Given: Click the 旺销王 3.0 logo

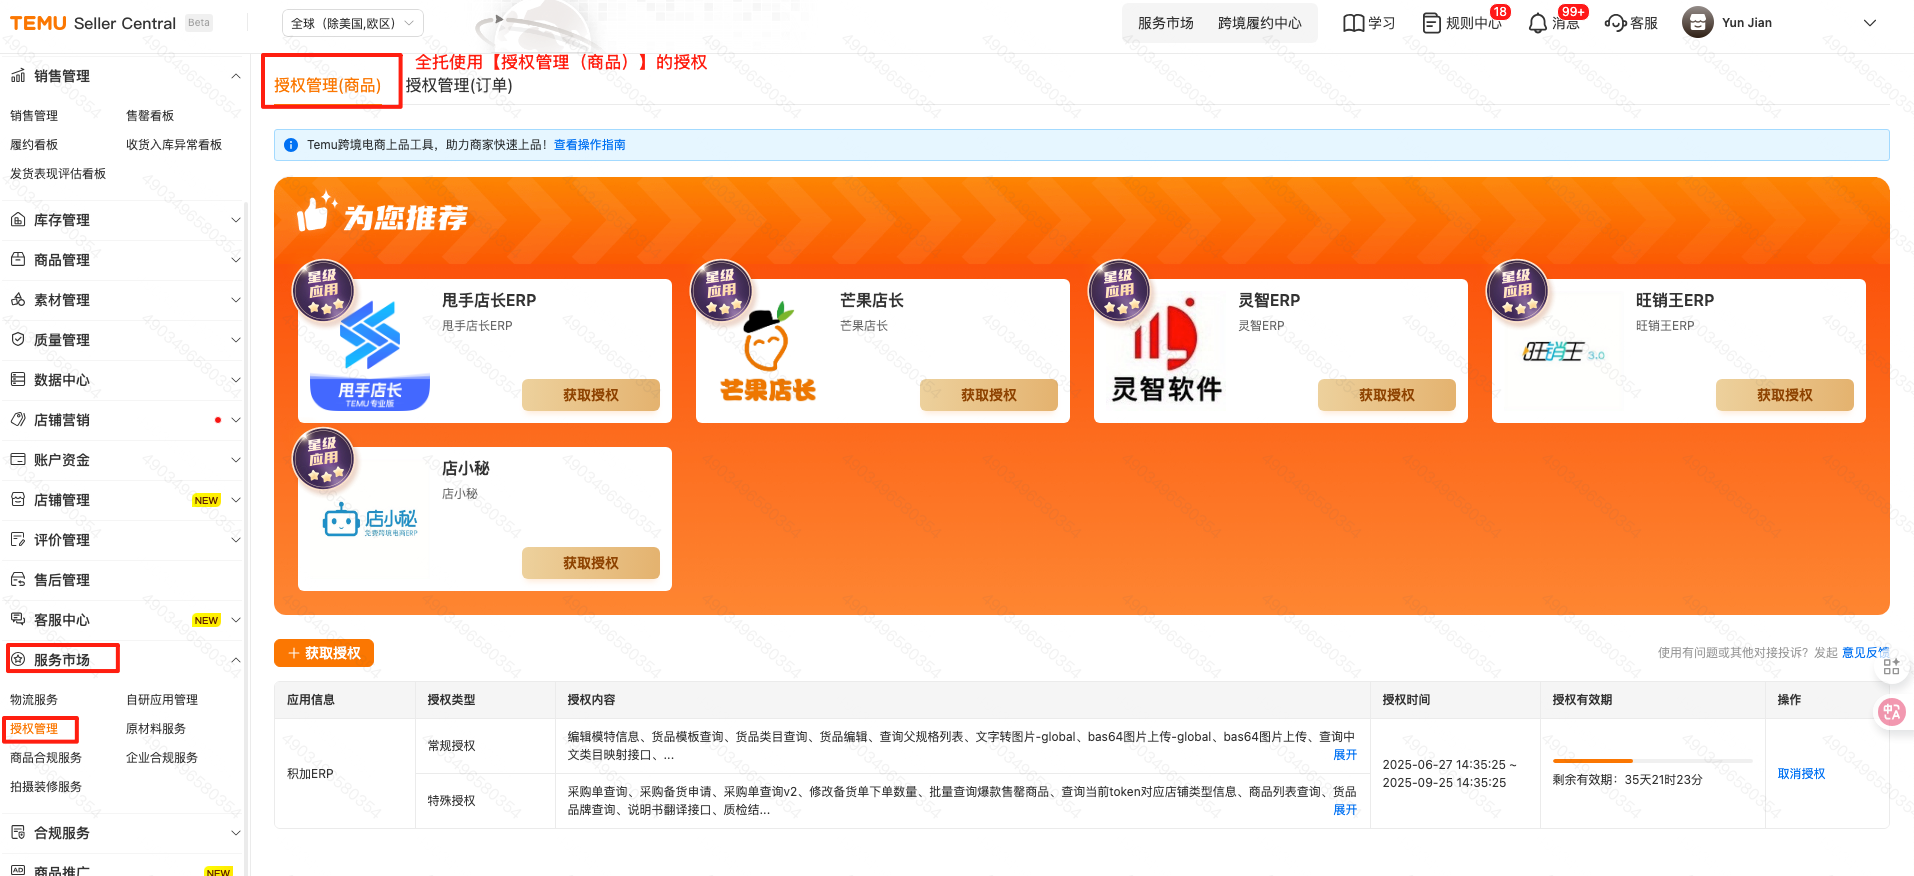Looking at the screenshot, I should point(1563,351).
